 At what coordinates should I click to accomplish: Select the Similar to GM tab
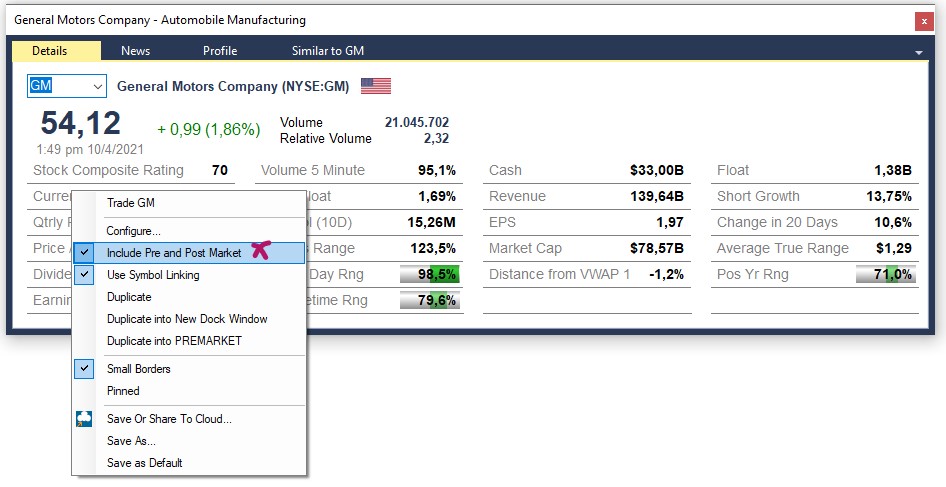click(327, 51)
